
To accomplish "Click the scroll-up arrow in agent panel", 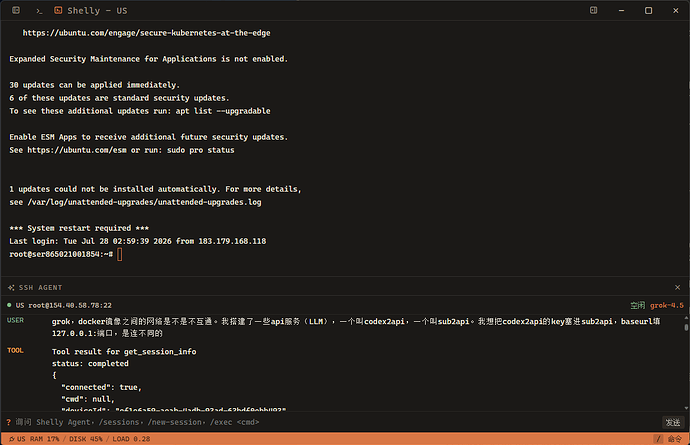I will (x=686, y=317).
